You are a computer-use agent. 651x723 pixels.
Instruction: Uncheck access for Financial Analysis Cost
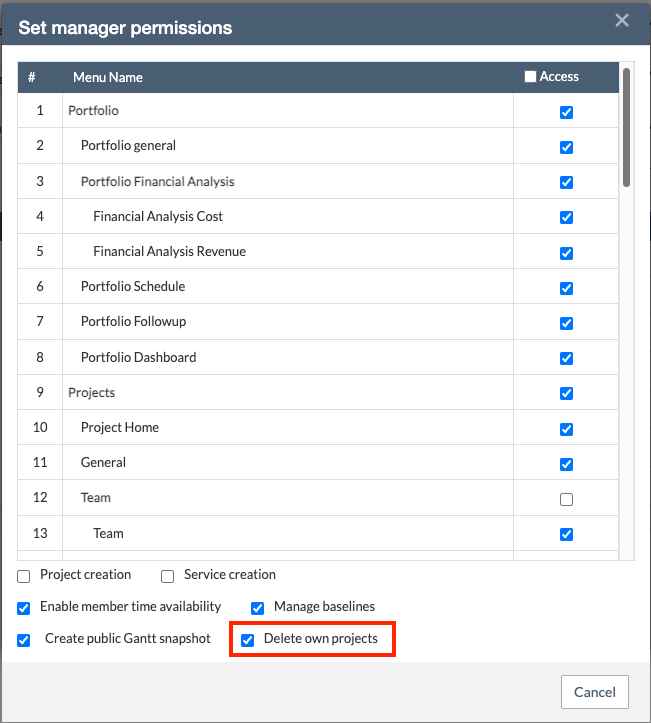click(566, 217)
